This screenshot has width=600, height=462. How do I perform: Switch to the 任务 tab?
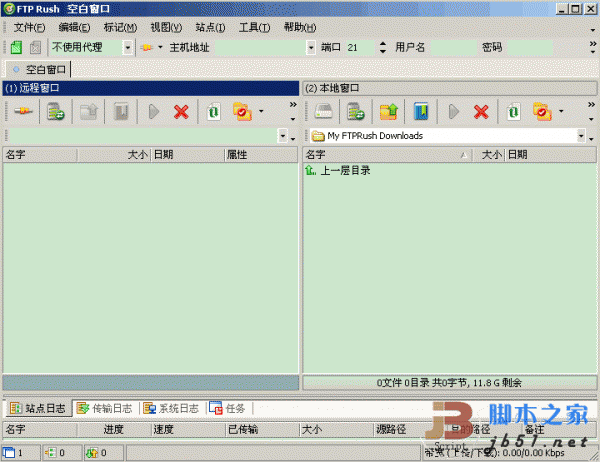point(227,408)
